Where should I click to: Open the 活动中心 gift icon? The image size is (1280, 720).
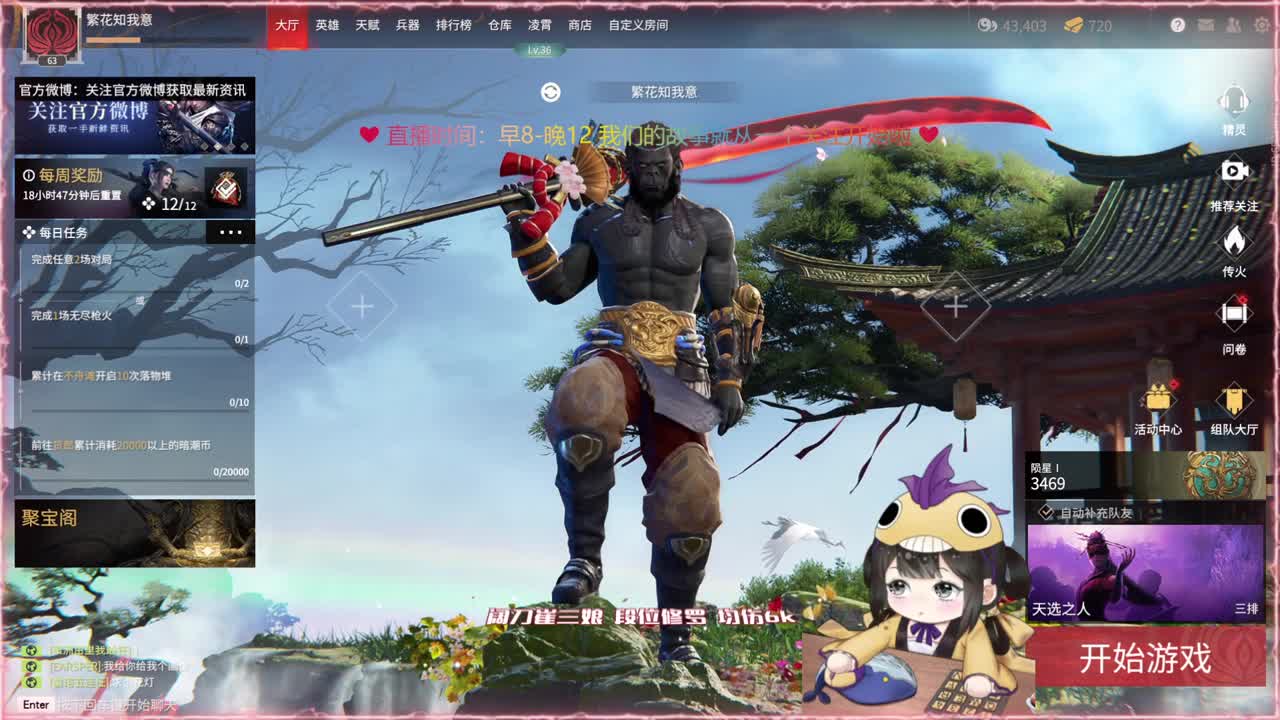(x=1158, y=398)
